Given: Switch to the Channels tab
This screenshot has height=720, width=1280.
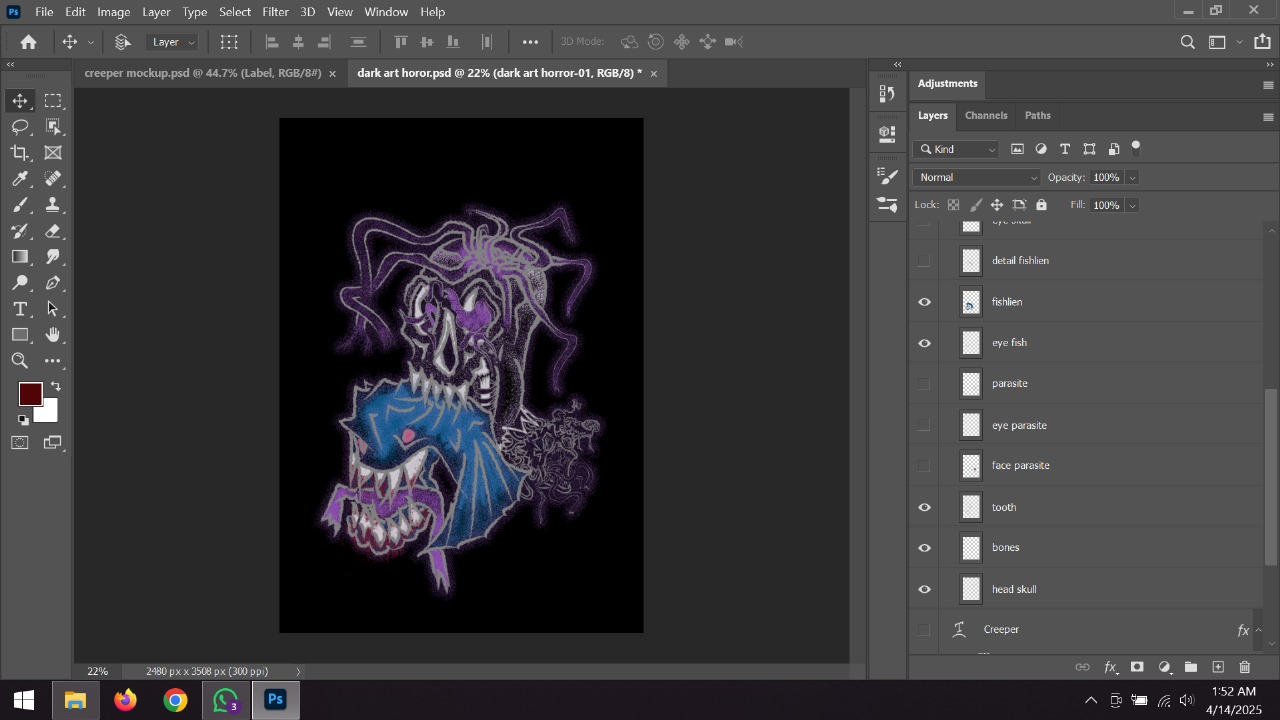Looking at the screenshot, I should pos(985,115).
